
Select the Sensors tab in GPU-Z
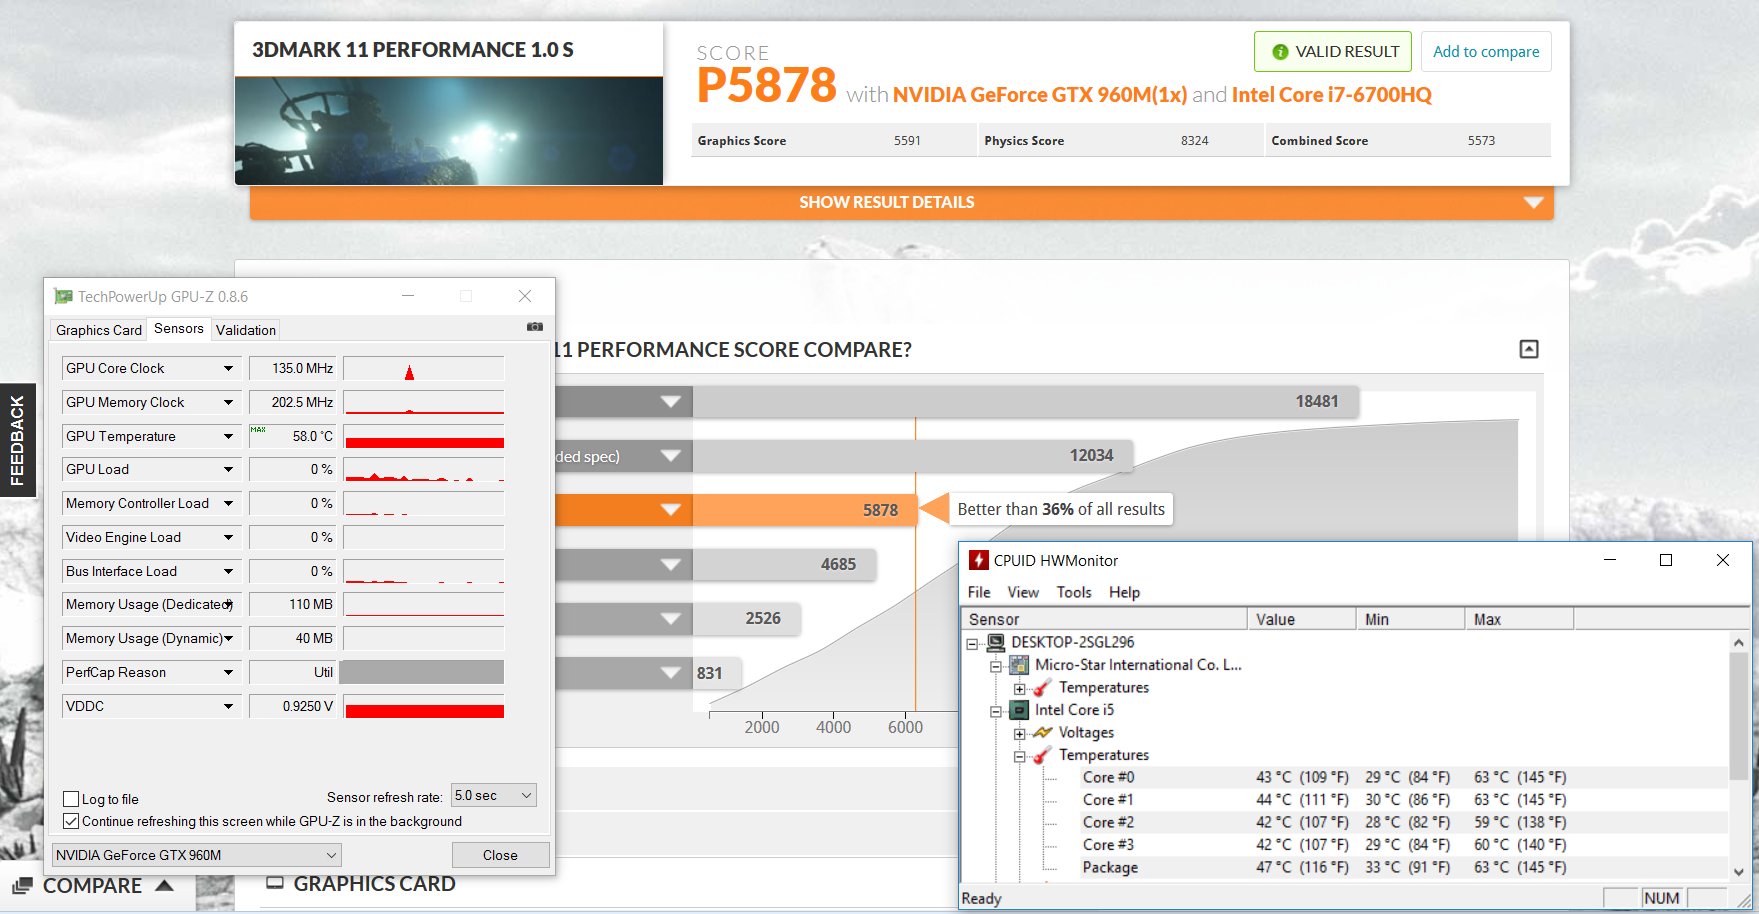pos(179,328)
